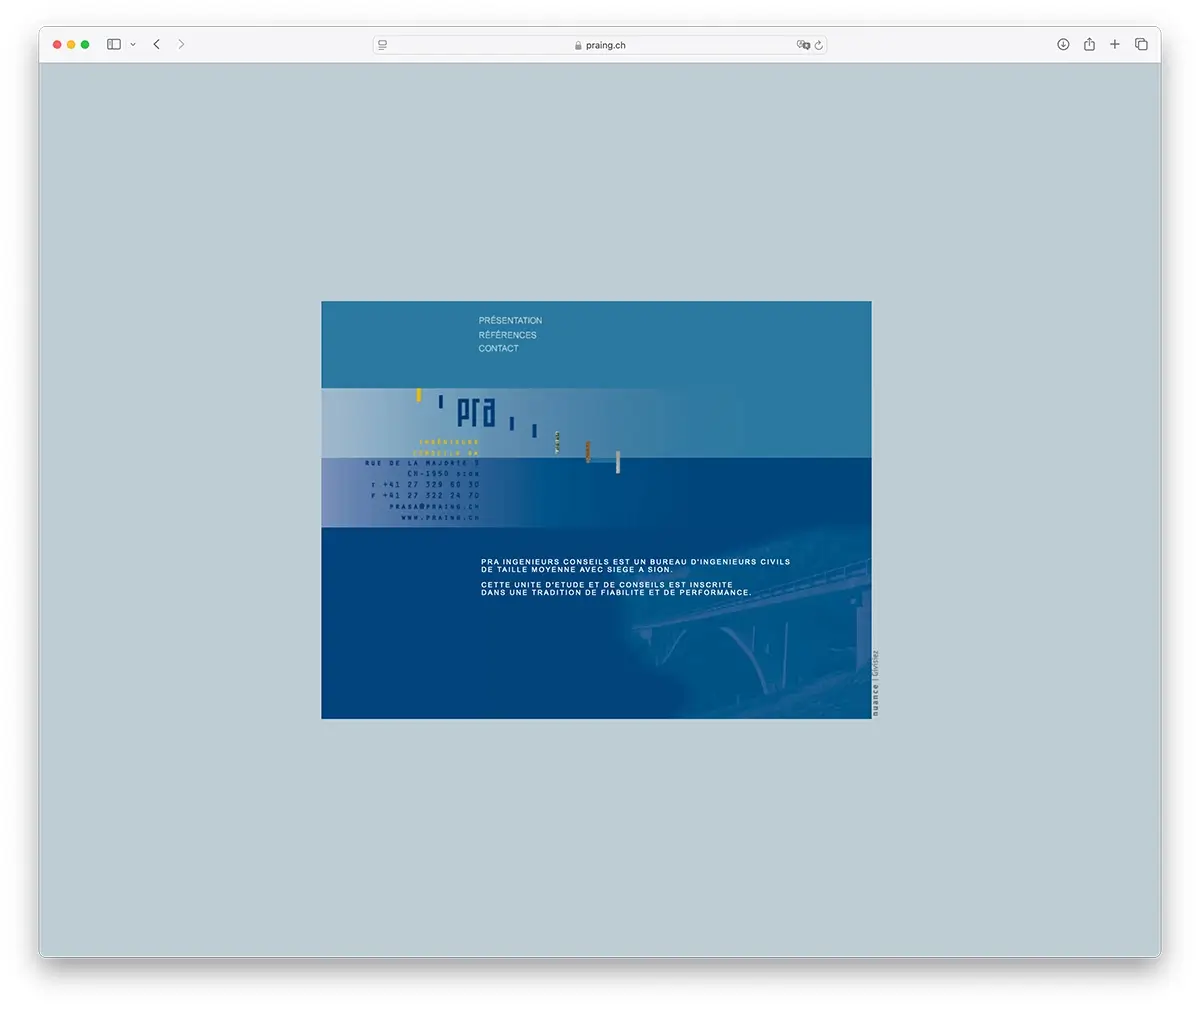1200x1009 pixels.
Task: Add a new tab
Action: (1115, 44)
